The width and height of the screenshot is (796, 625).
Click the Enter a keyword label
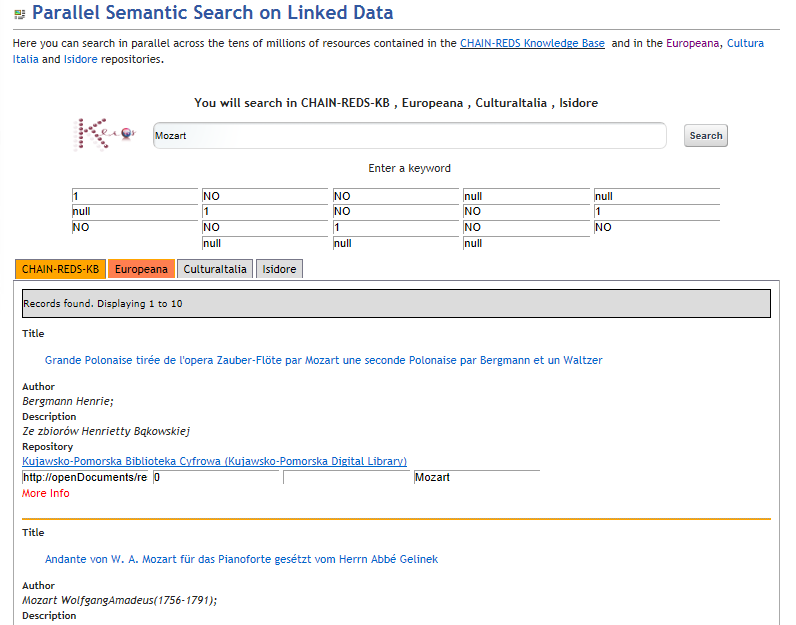click(409, 168)
